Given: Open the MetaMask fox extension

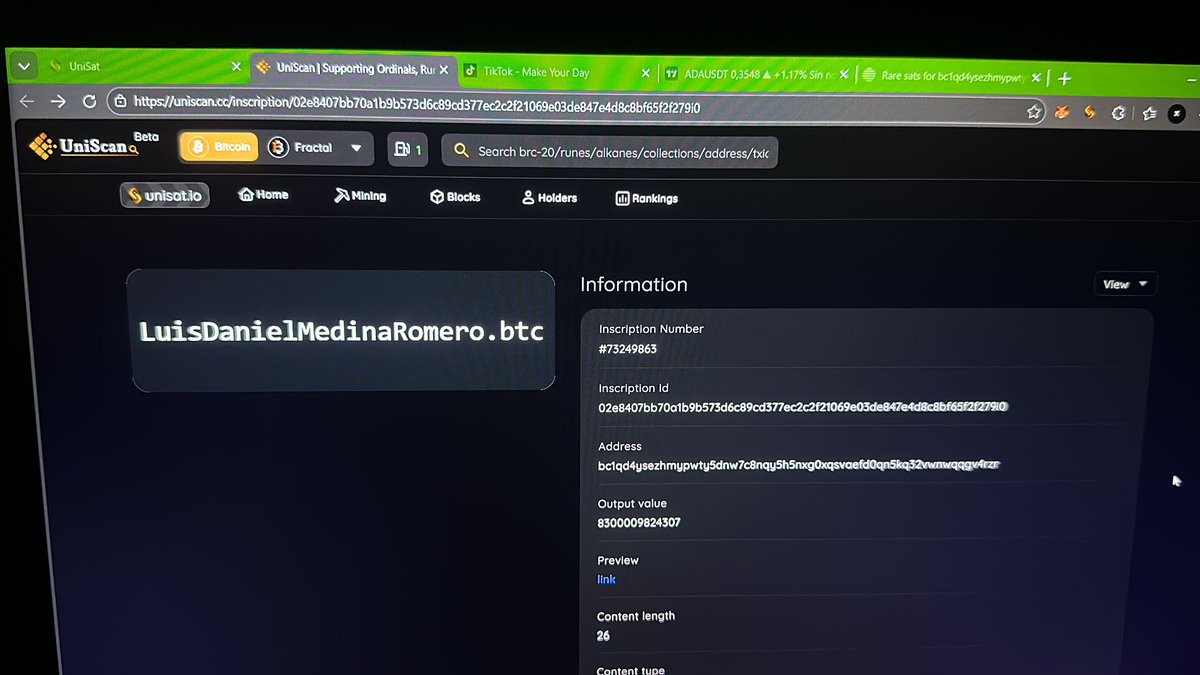Looking at the screenshot, I should pos(1064,112).
